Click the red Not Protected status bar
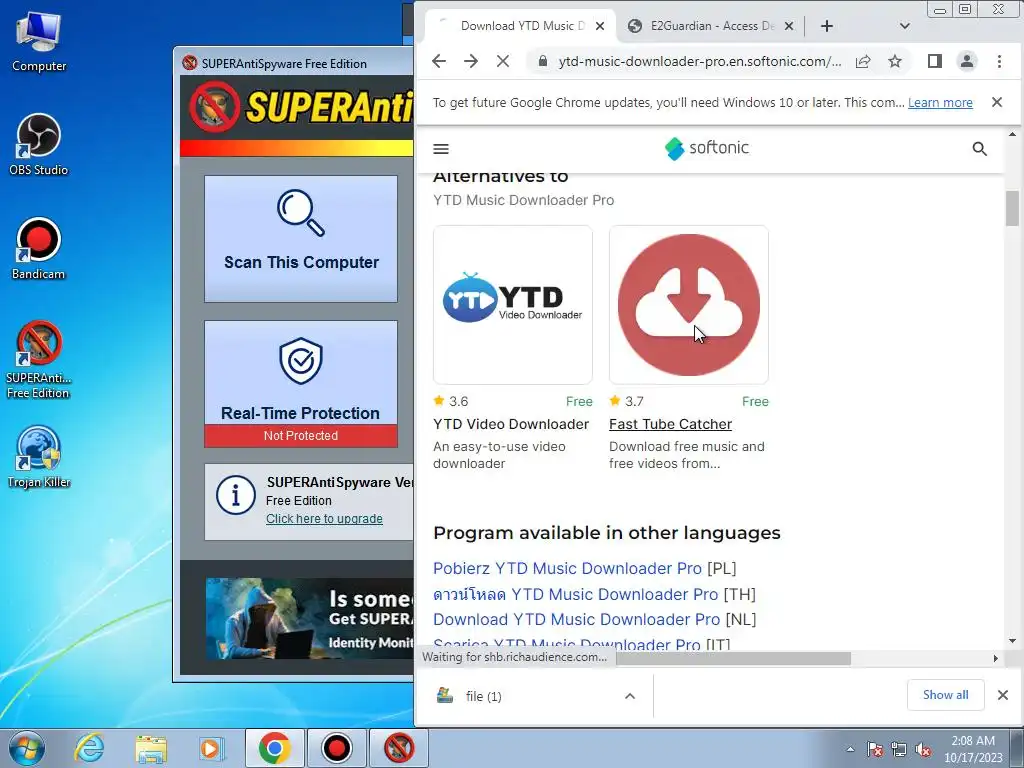The image size is (1024, 768). tap(300, 436)
